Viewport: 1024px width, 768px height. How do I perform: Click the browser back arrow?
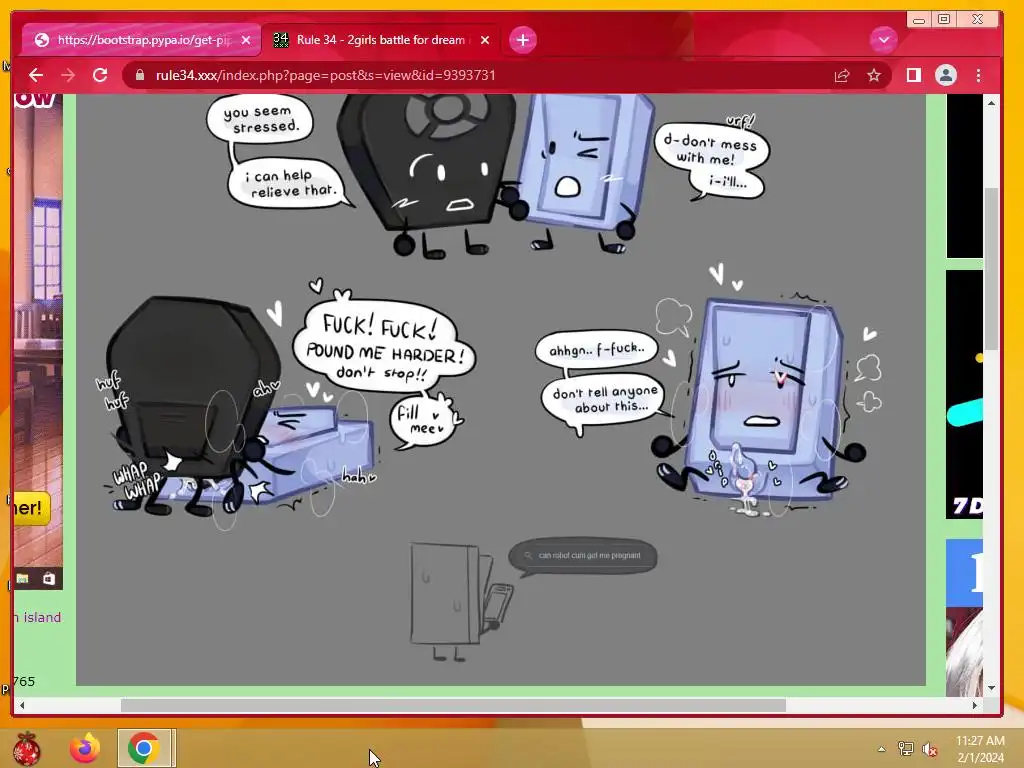click(36, 75)
